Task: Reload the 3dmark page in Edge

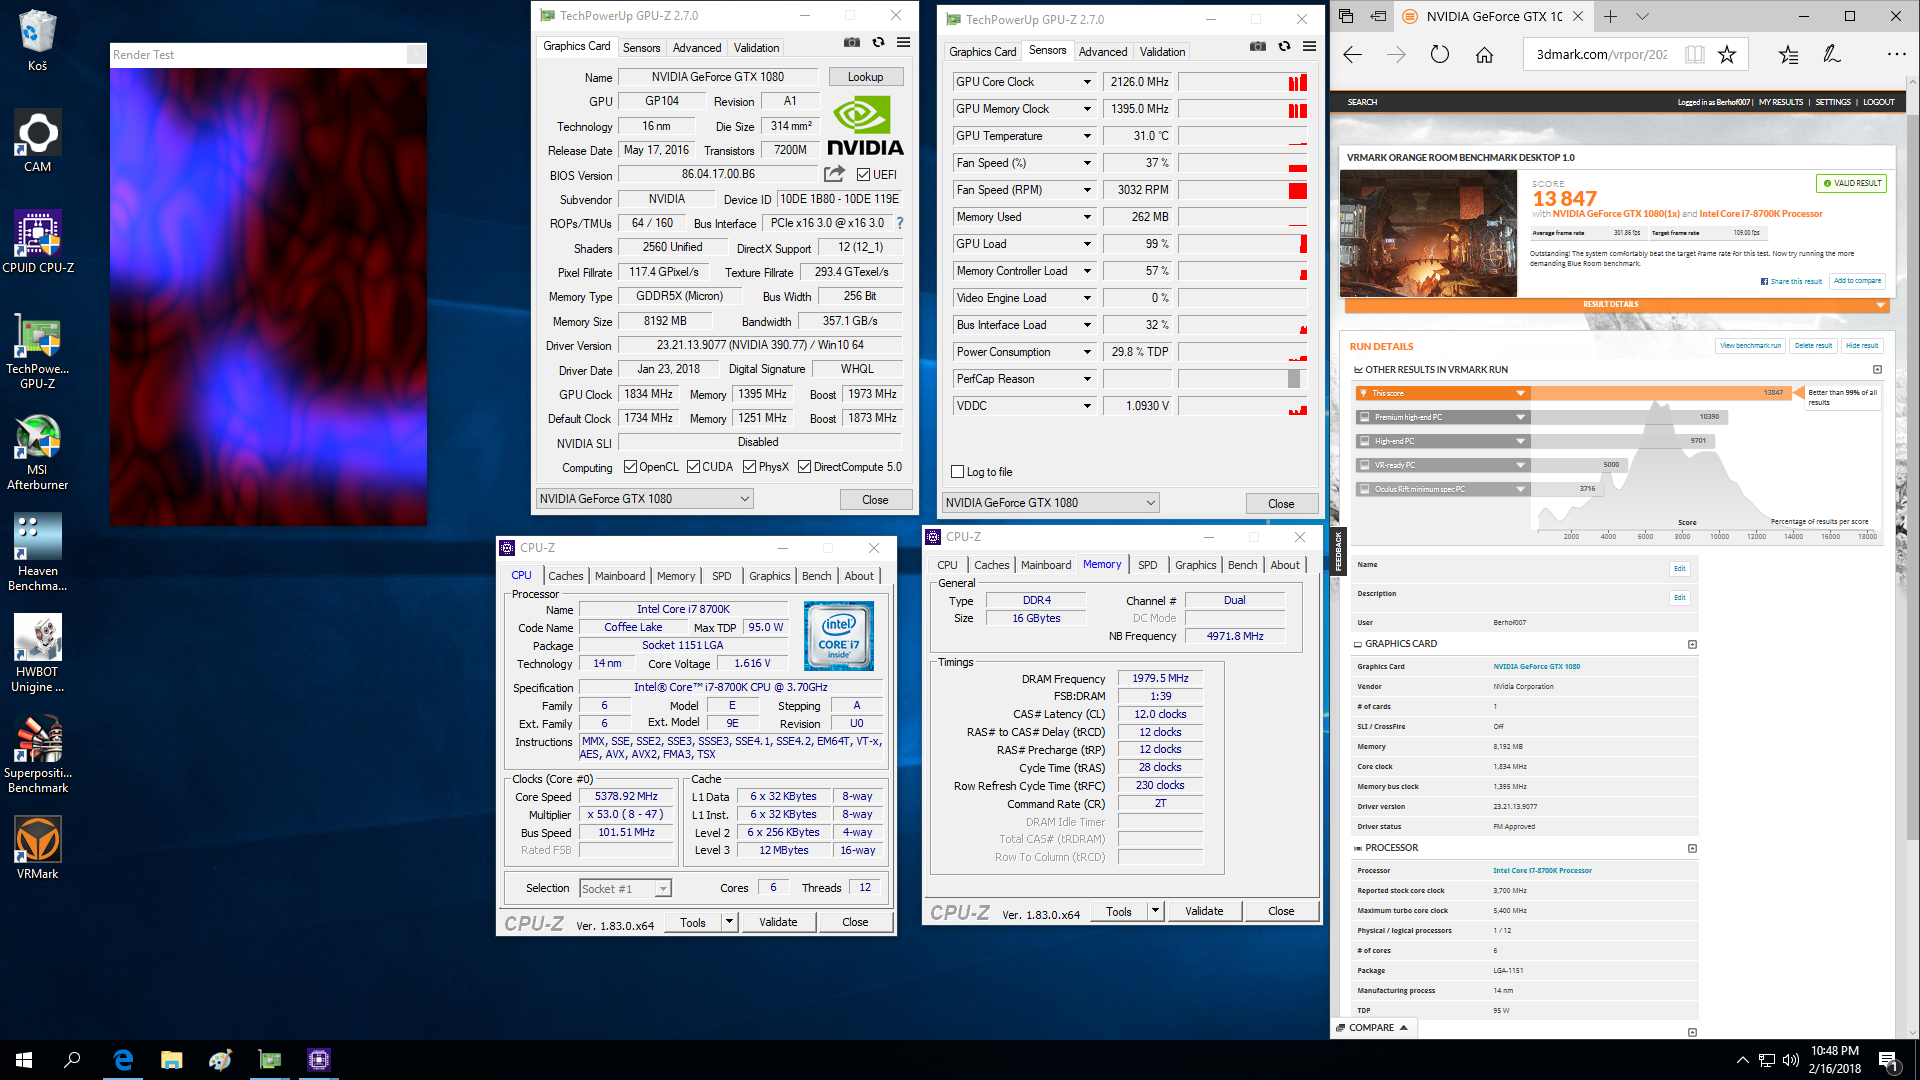Action: tap(1440, 55)
